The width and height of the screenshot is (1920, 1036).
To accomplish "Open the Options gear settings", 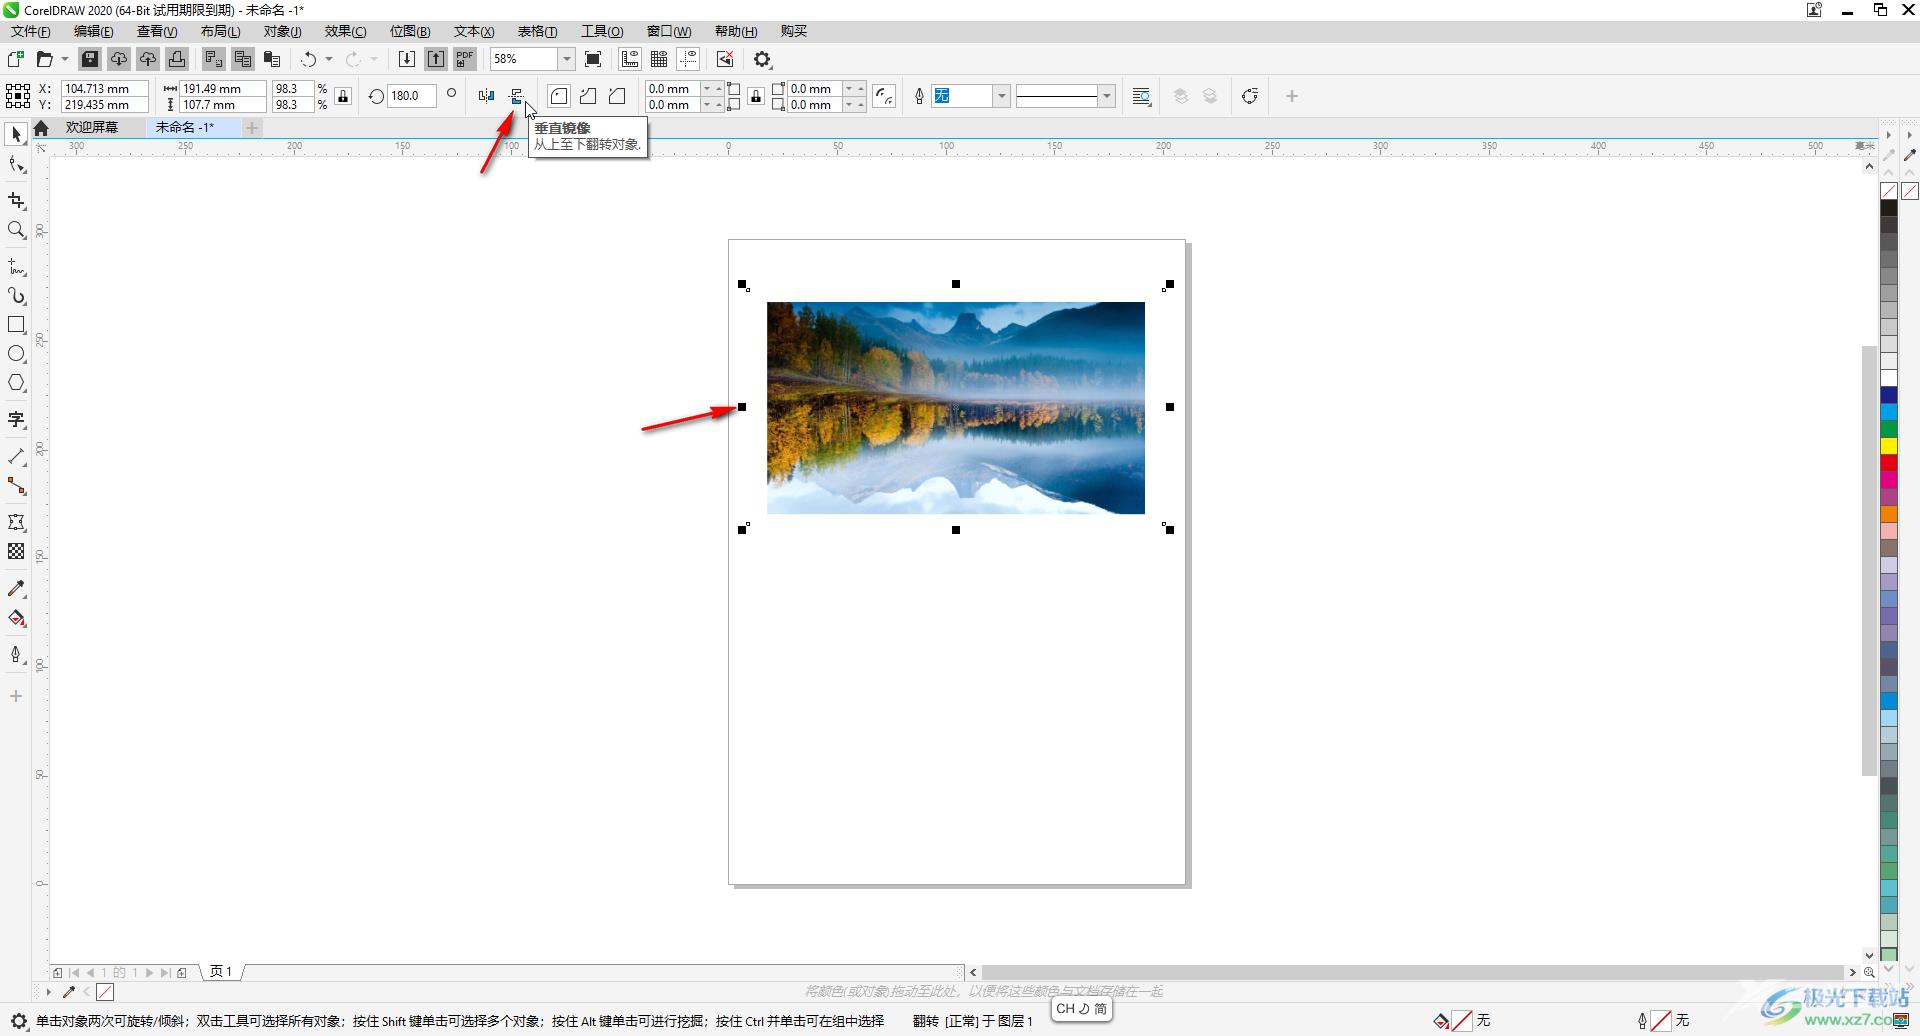I will click(763, 59).
